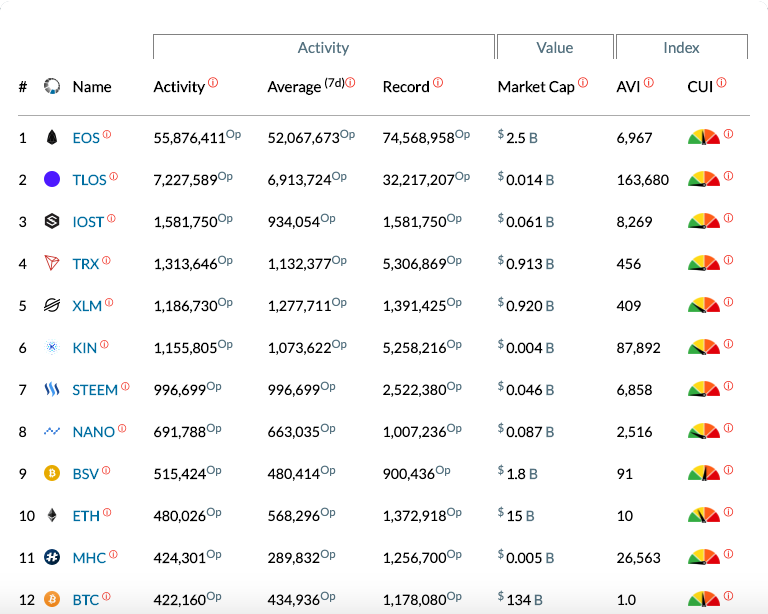Click CUI gauge in BSV row
Screen dimensions: 768x614
(x=704, y=473)
